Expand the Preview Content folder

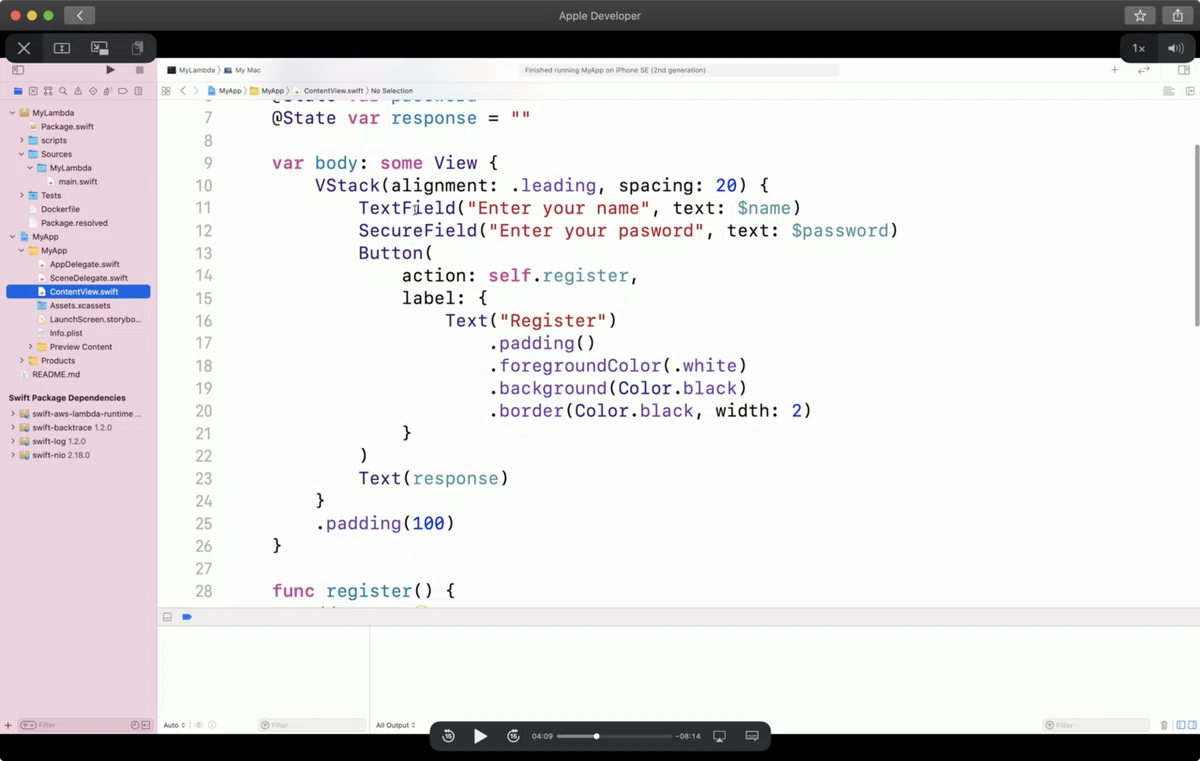tap(30, 347)
